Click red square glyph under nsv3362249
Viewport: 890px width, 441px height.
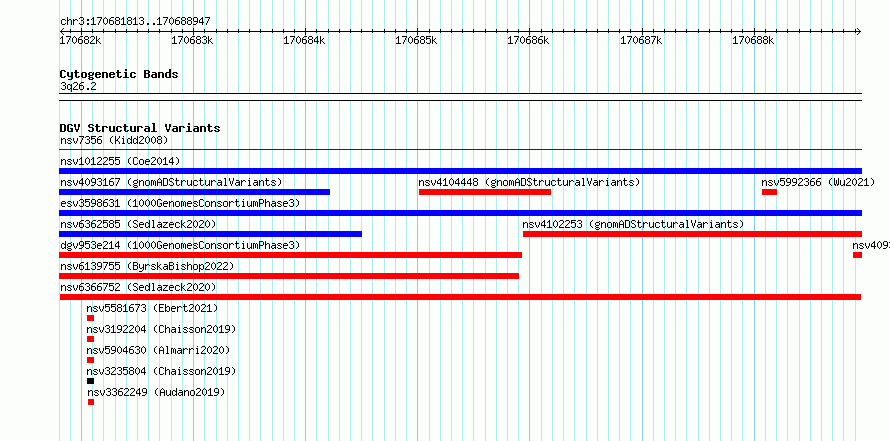coord(91,402)
